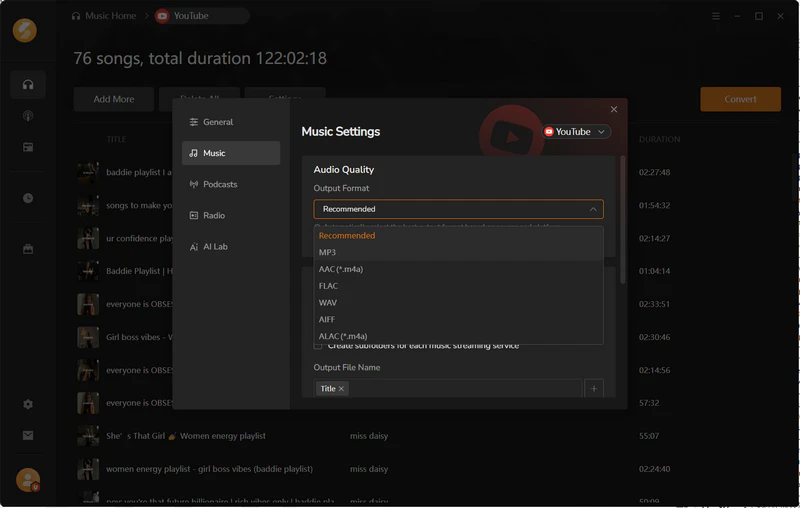
Task: Switch to the Podcasts settings tab
Action: tap(231, 184)
